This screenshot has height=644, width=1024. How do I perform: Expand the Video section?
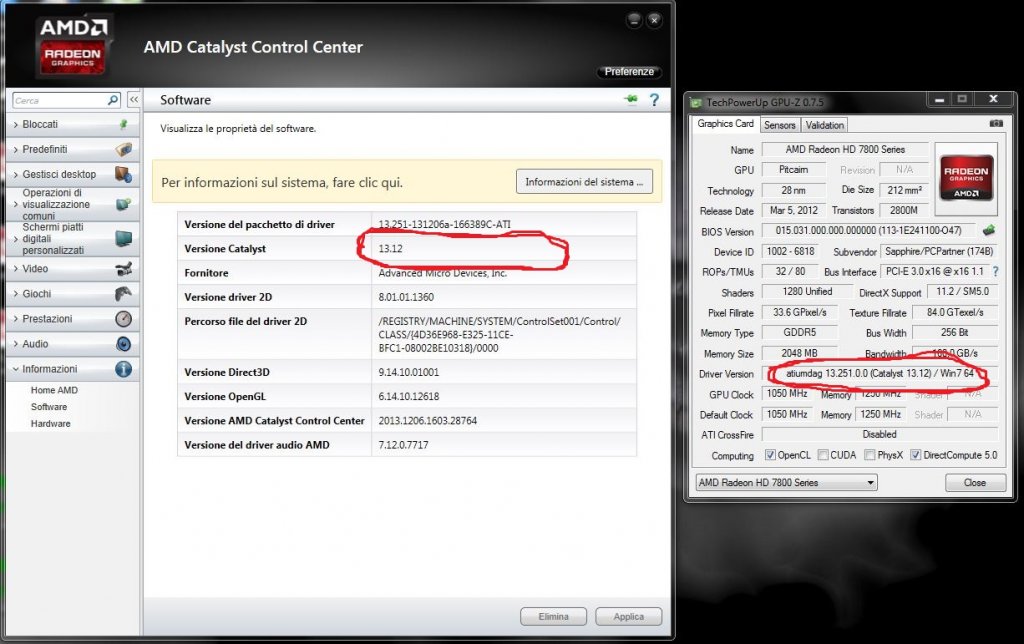pyautogui.click(x=16, y=268)
